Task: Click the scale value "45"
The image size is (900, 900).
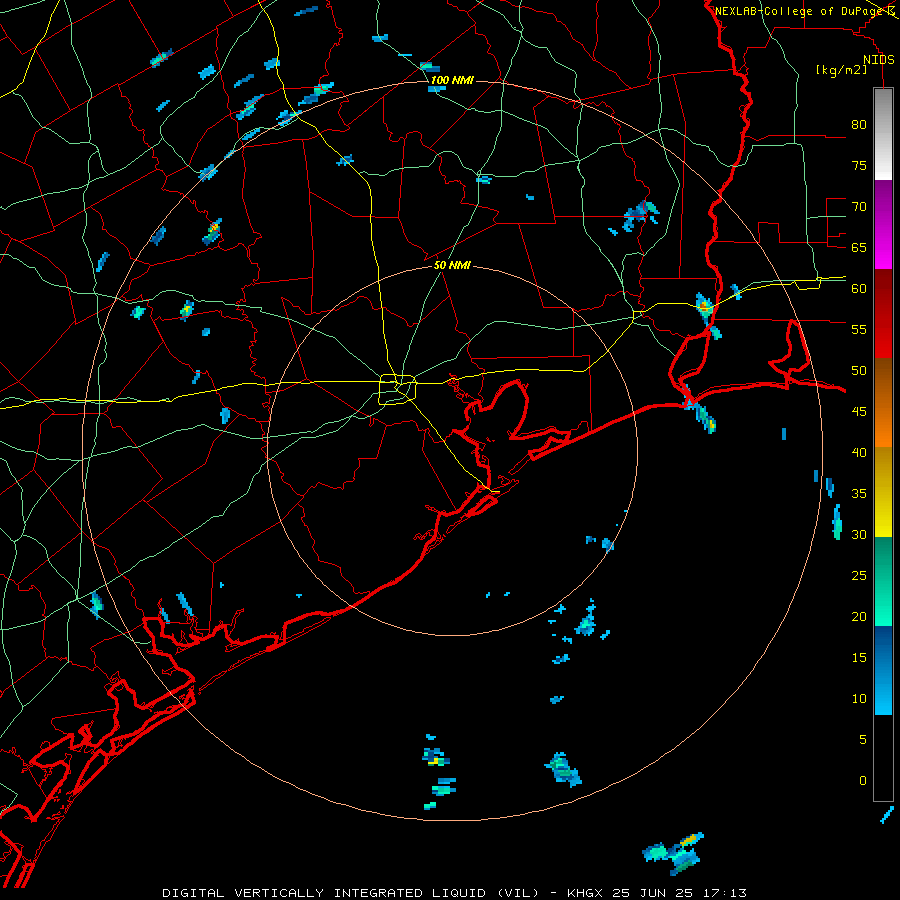Action: tap(859, 412)
